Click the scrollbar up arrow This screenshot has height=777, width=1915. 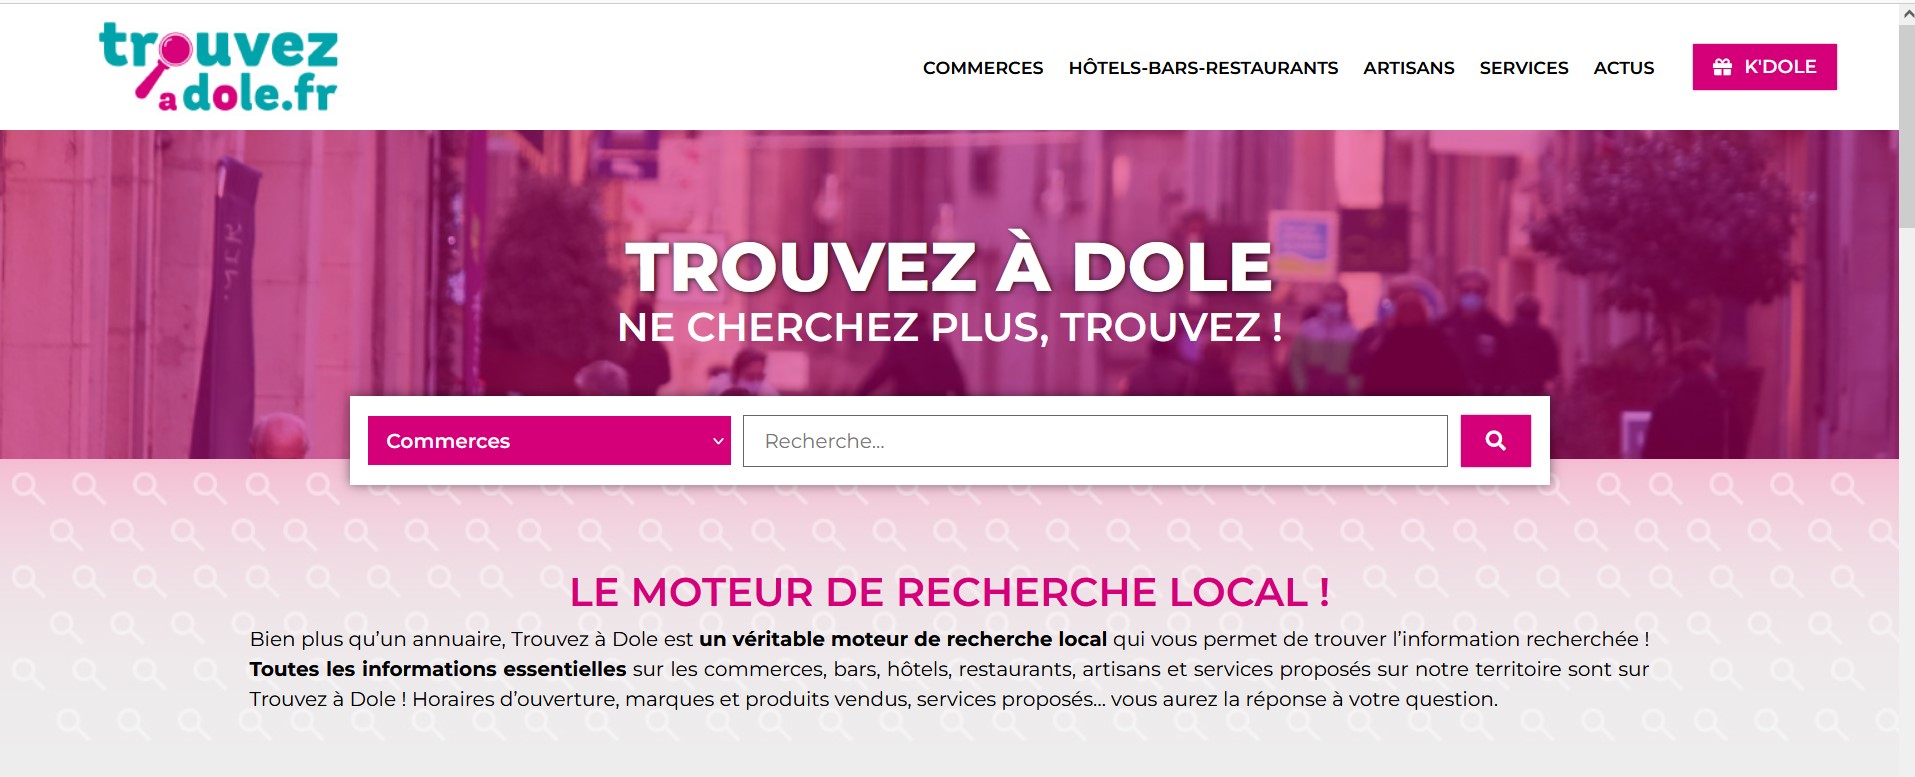(1907, 13)
